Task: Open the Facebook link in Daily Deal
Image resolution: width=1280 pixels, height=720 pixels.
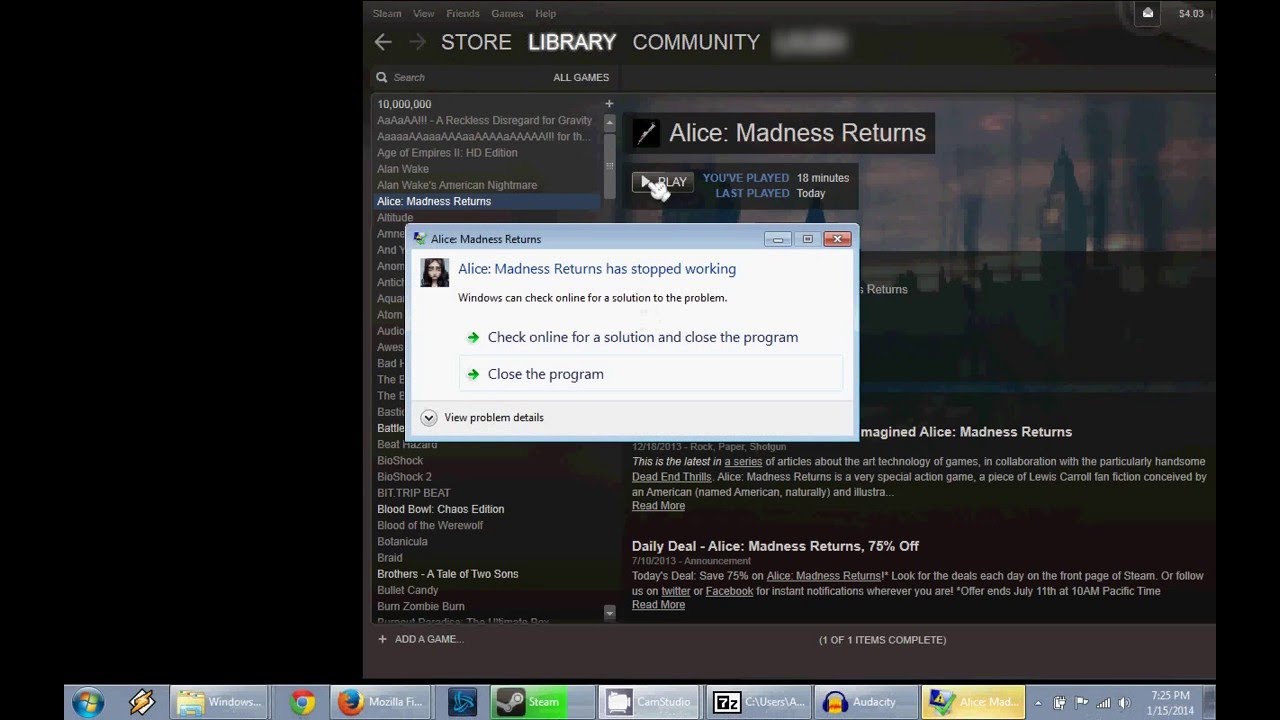Action: 729,591
